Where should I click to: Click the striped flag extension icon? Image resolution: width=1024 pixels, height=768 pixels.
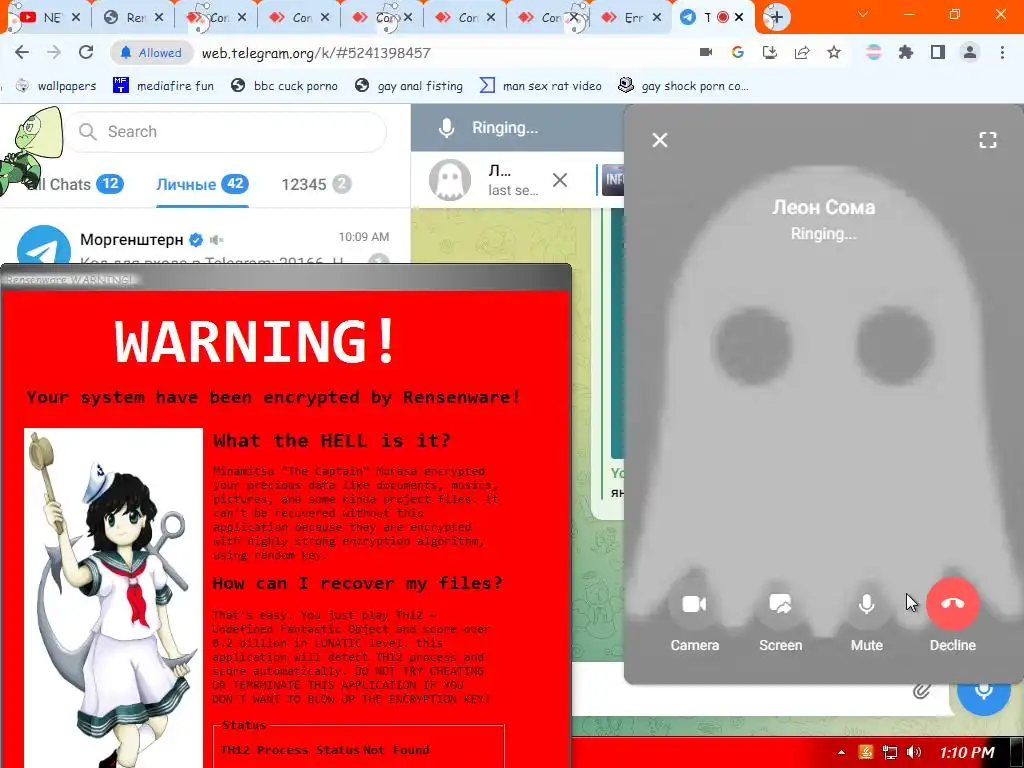click(874, 52)
